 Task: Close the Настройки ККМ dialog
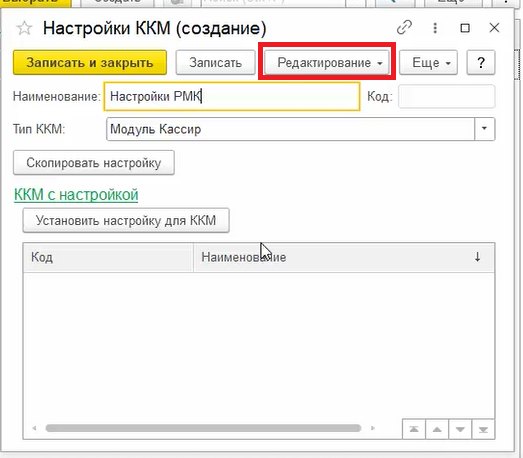494,28
